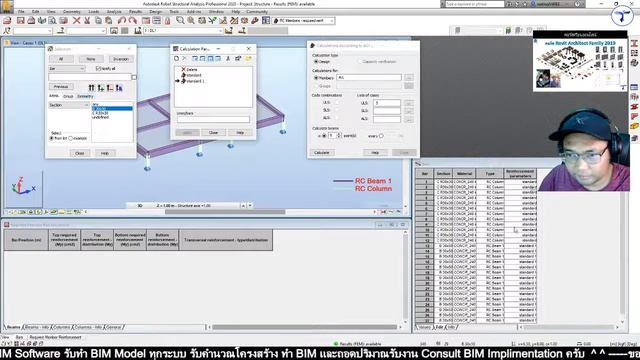Click the Previous button in Selection dialog
Screen dimensions: 640x360
pos(61,87)
